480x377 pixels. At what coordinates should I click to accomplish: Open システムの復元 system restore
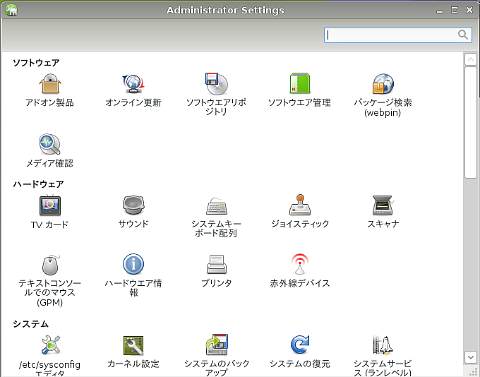coord(300,352)
